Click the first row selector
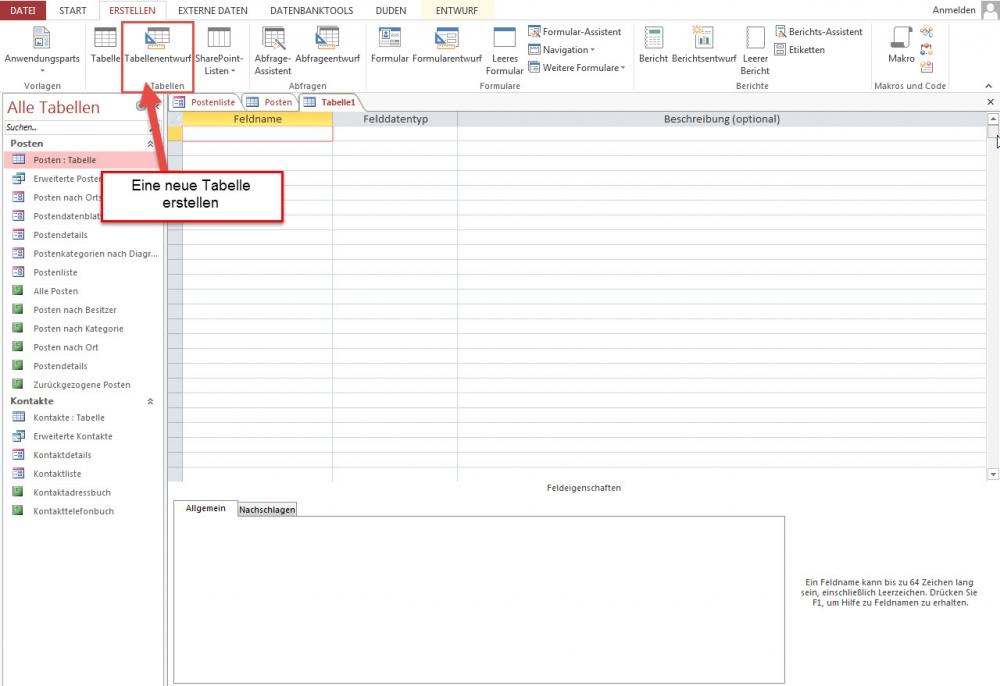This screenshot has height=686, width=1000. click(175, 133)
